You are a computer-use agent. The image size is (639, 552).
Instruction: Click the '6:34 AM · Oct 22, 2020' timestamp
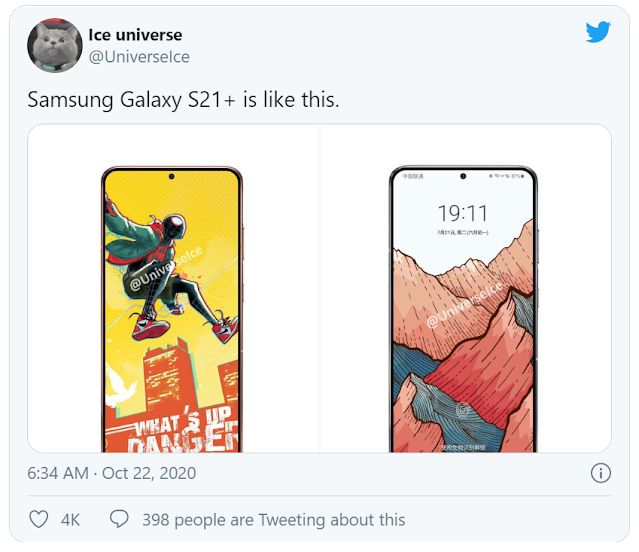coord(112,473)
